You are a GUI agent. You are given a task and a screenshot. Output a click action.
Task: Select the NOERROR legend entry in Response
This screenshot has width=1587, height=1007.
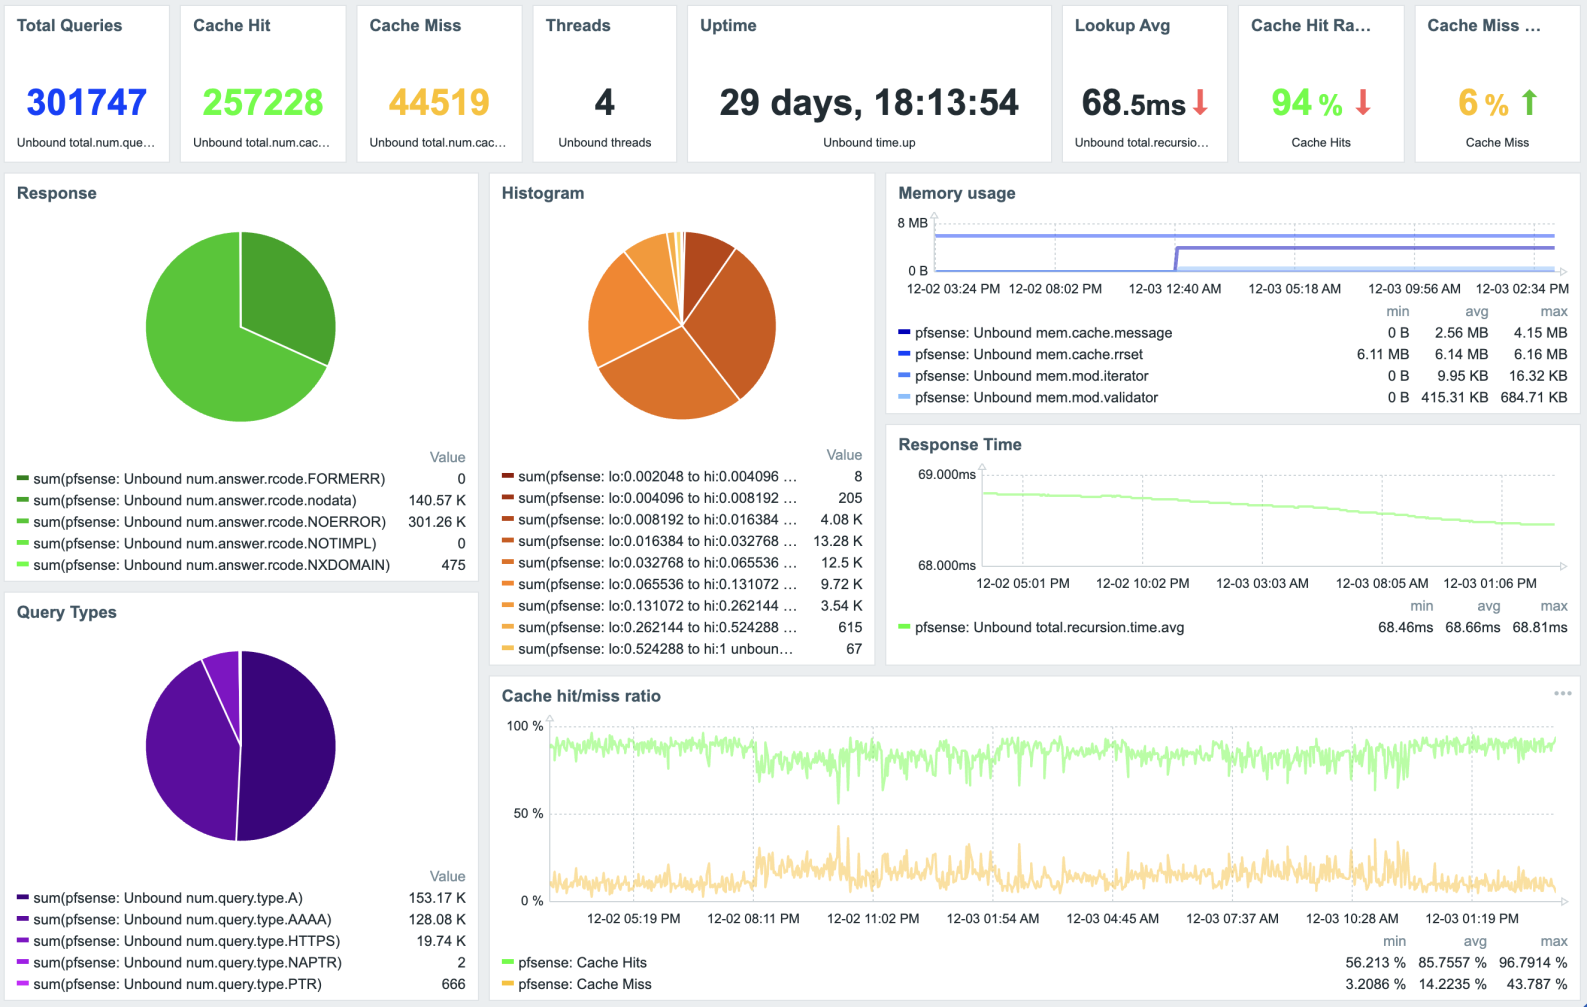pos(209,522)
